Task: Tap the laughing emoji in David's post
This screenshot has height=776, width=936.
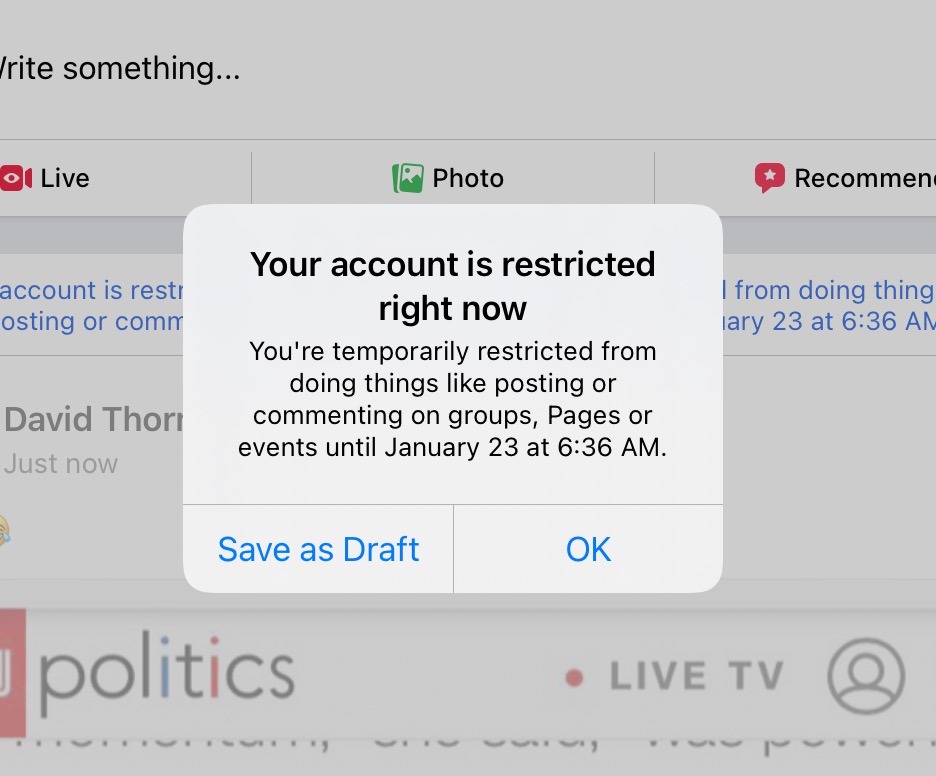Action: point(4,529)
